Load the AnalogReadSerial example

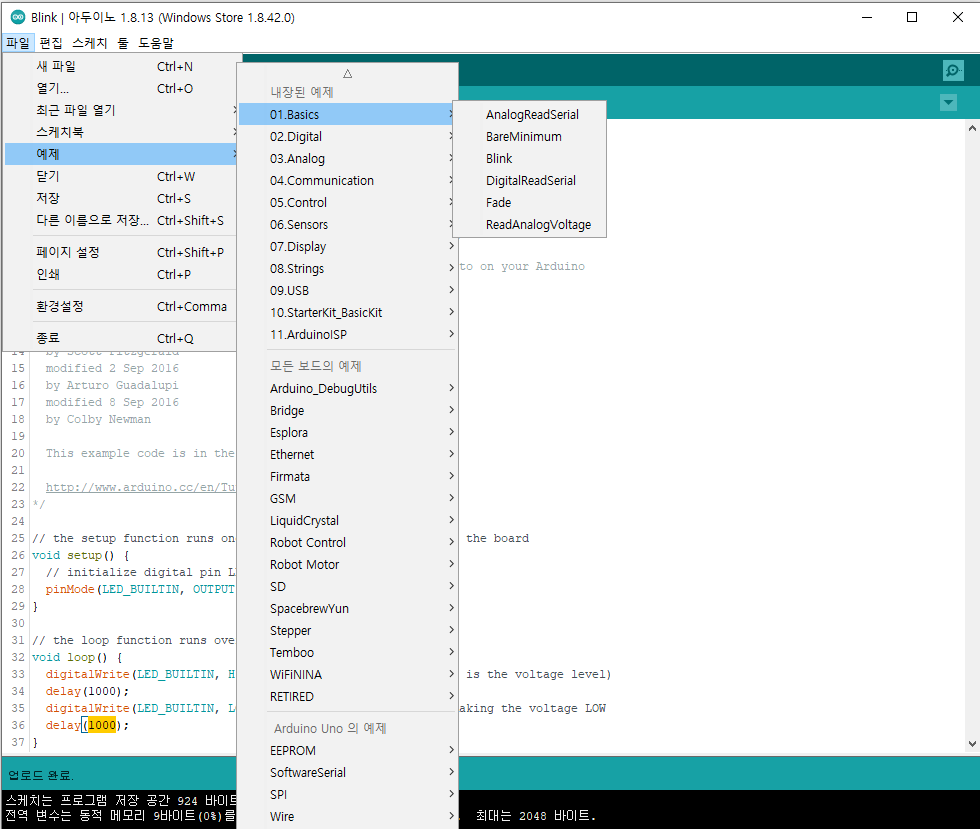click(529, 114)
